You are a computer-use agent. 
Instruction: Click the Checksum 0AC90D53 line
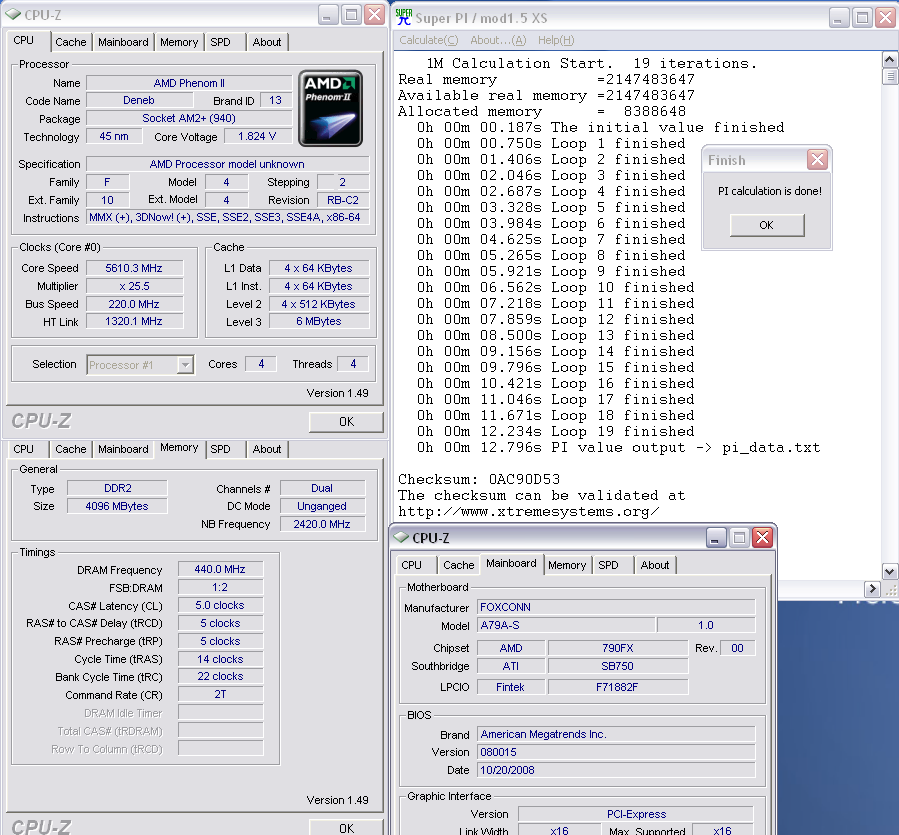479,479
